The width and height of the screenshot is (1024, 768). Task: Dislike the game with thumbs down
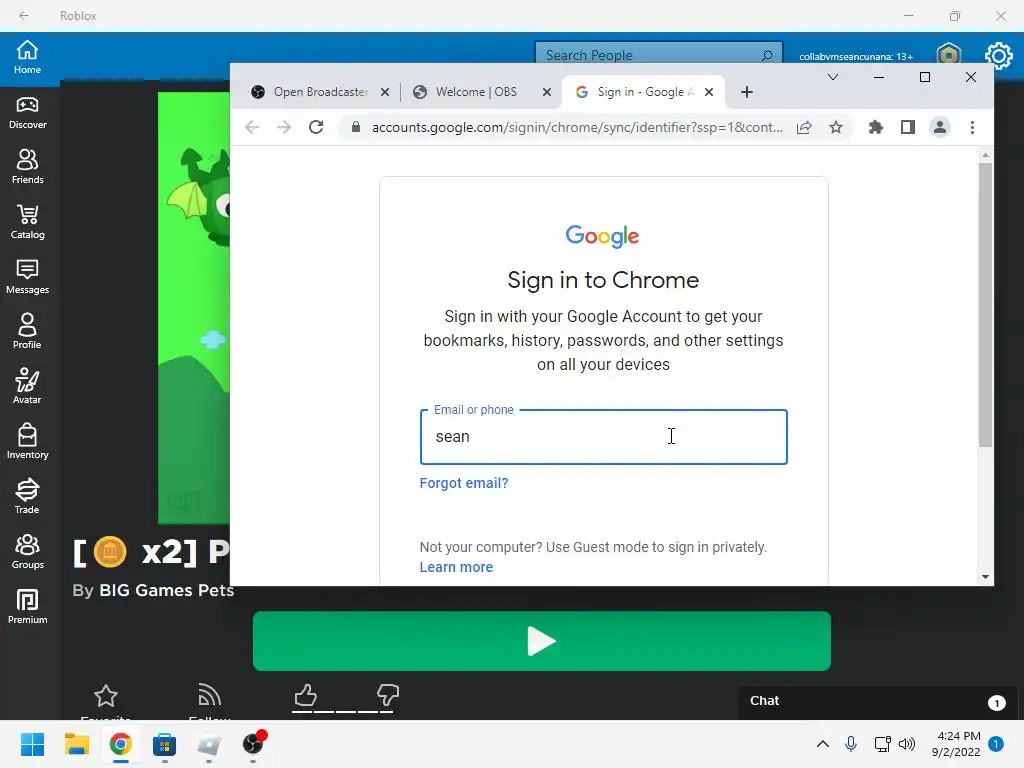388,696
